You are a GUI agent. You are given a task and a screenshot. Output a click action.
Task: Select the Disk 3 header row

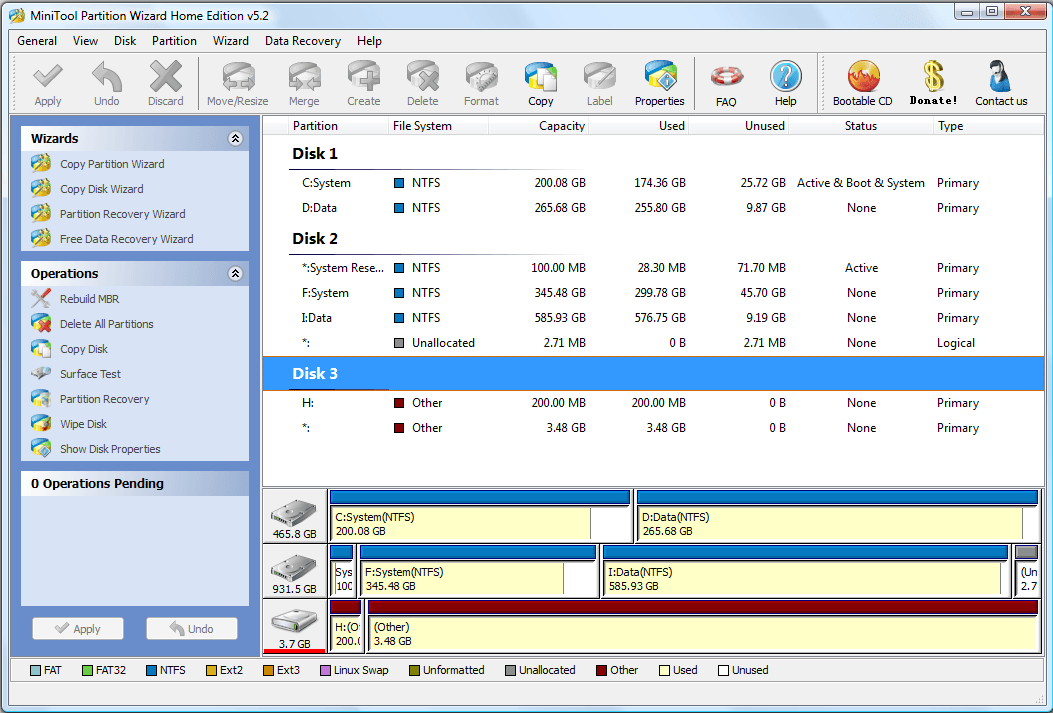coord(653,373)
